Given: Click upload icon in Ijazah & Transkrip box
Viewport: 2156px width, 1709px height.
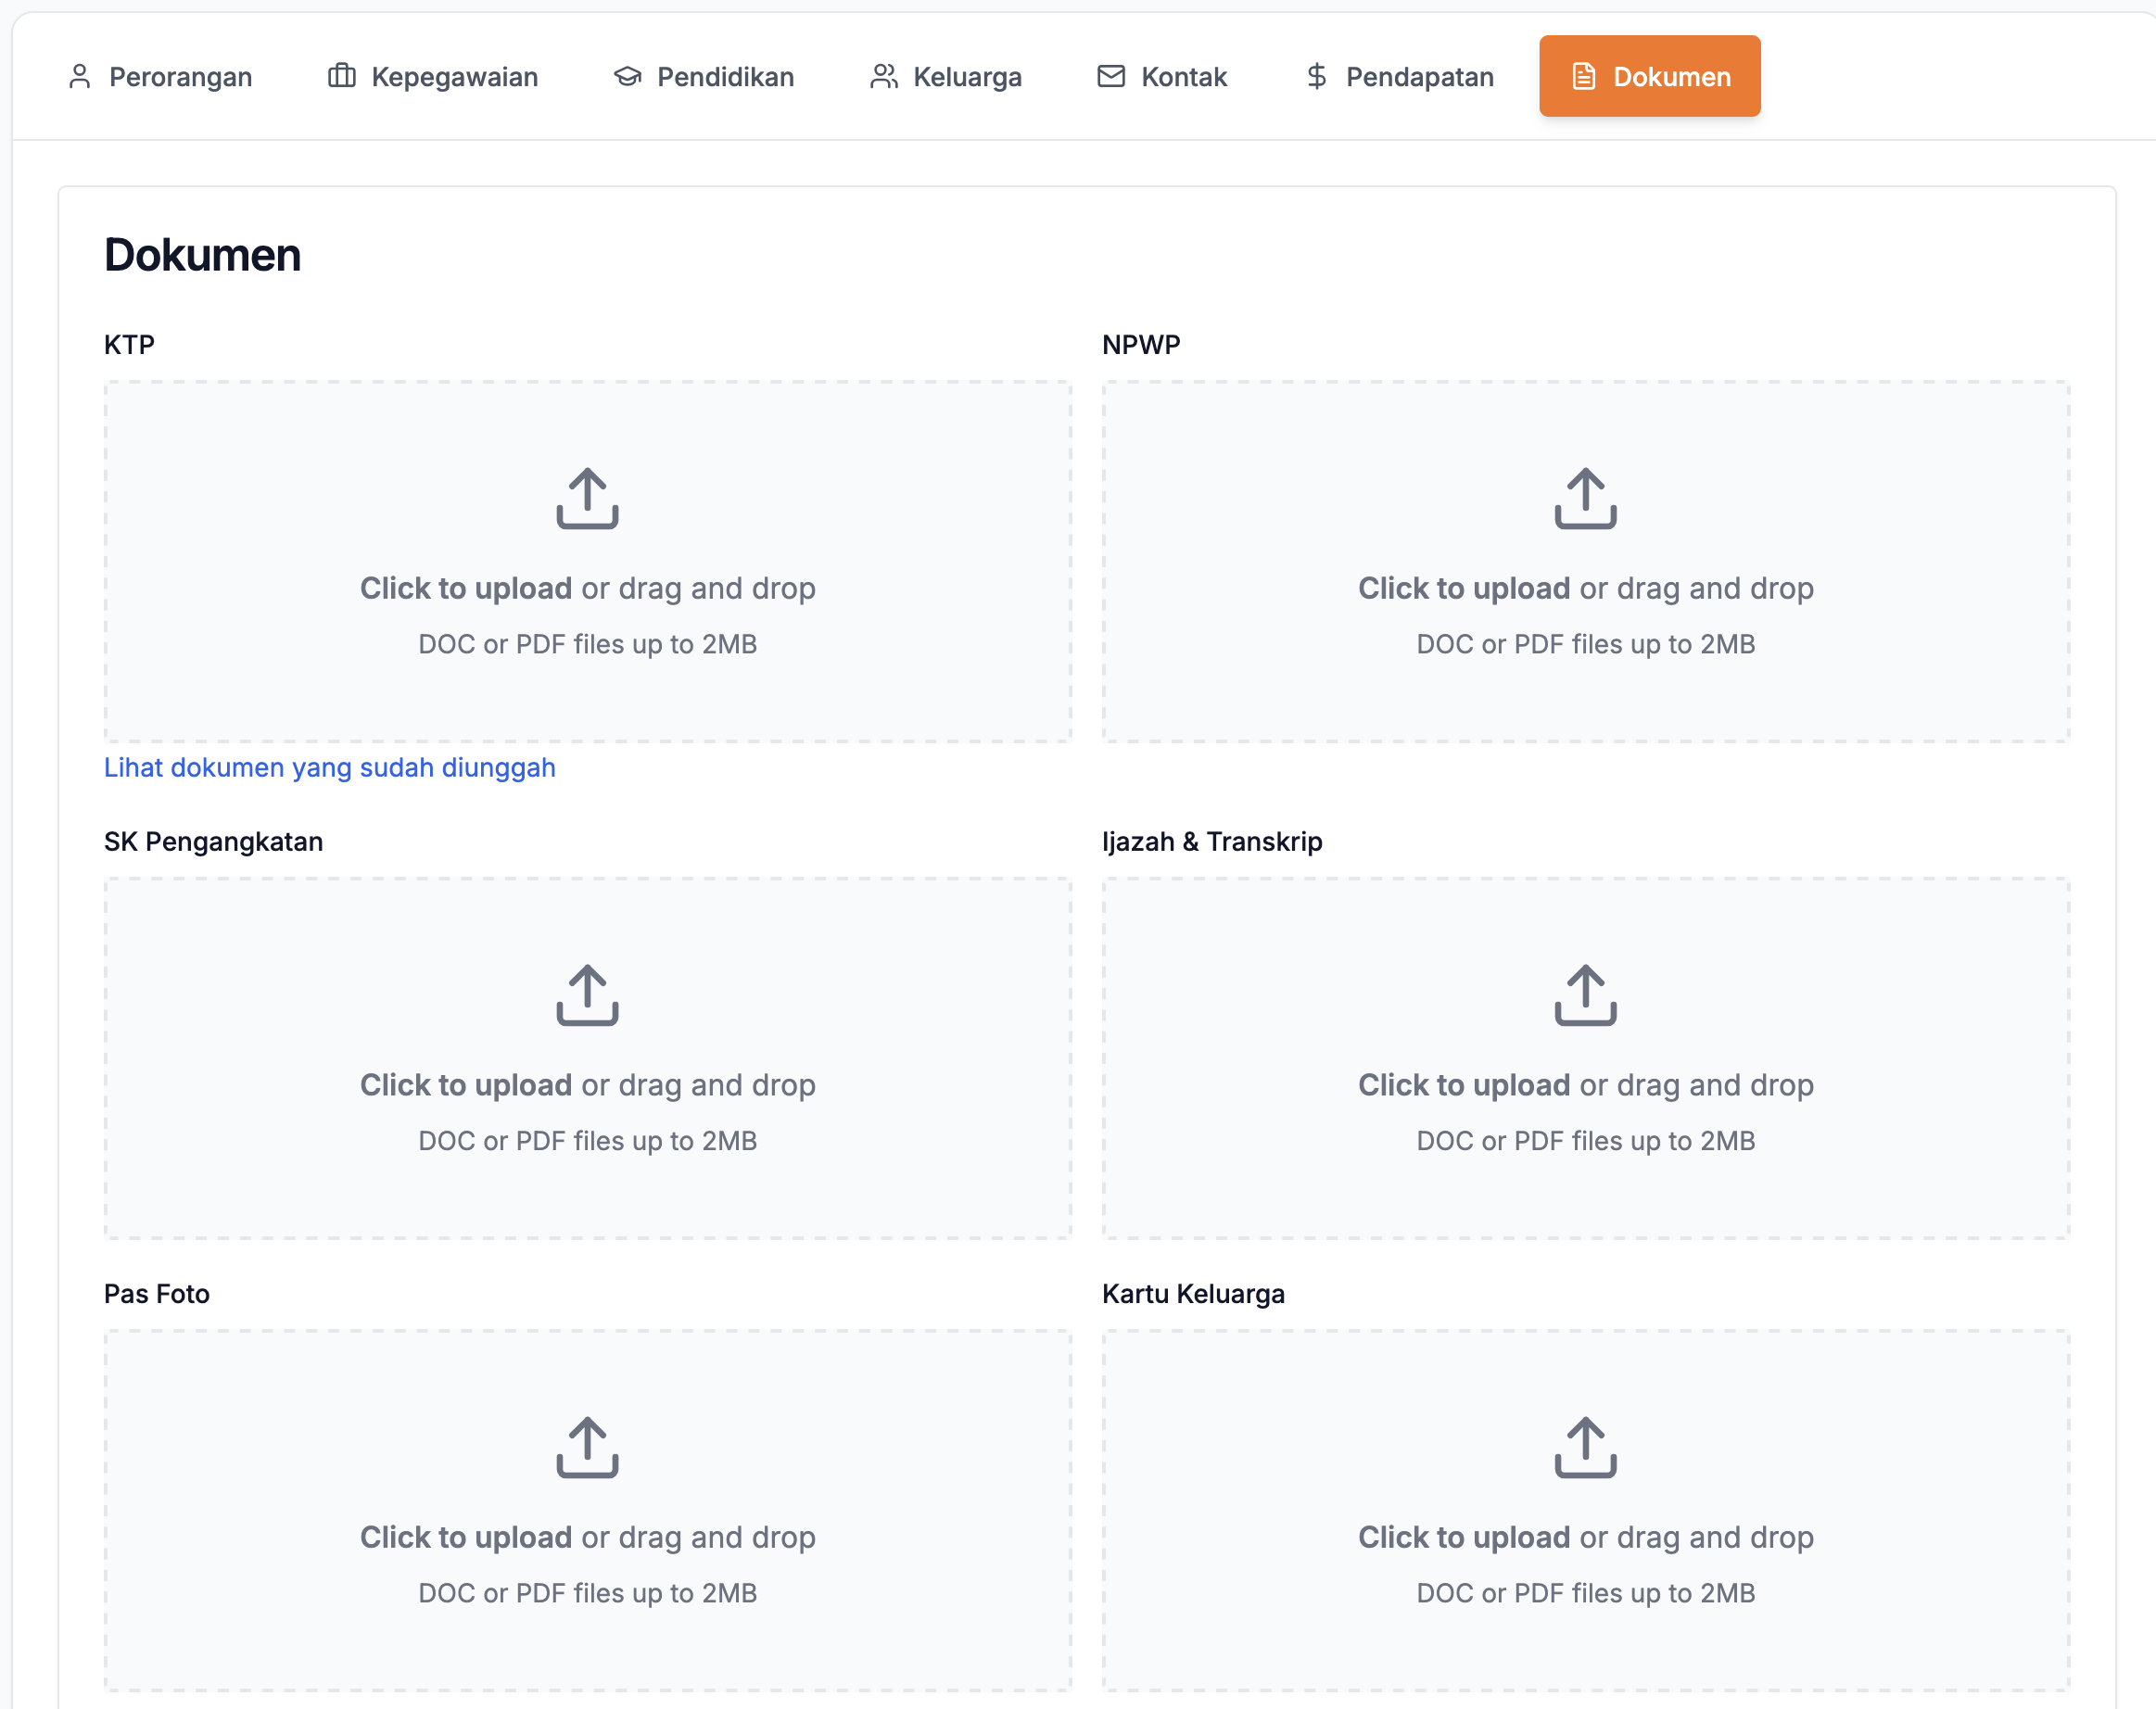Looking at the screenshot, I should coord(1585,995).
